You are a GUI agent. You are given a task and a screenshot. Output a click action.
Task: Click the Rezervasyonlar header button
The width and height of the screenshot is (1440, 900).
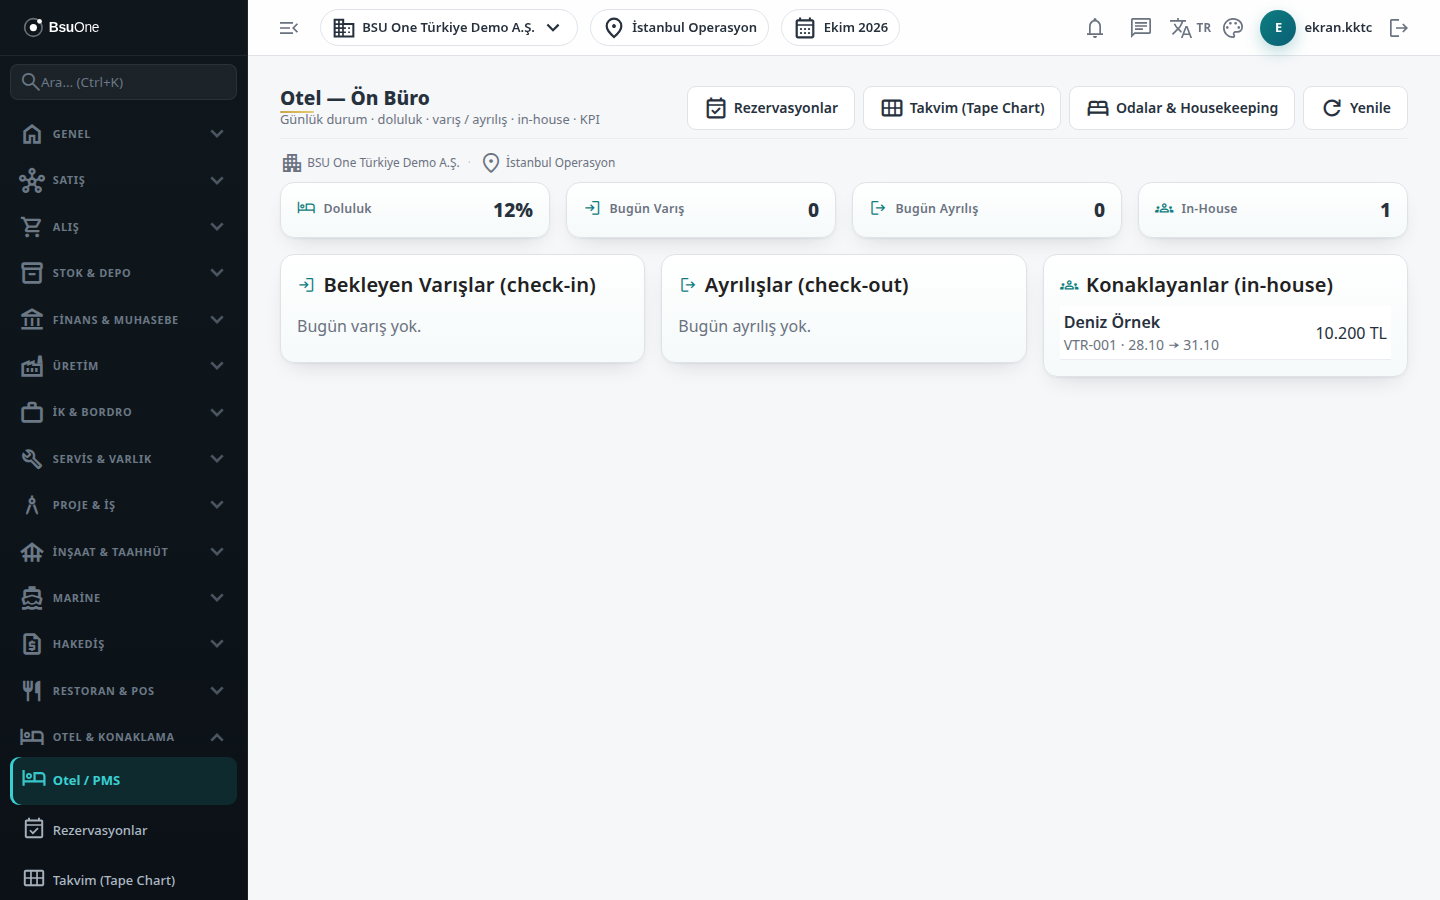pos(771,108)
